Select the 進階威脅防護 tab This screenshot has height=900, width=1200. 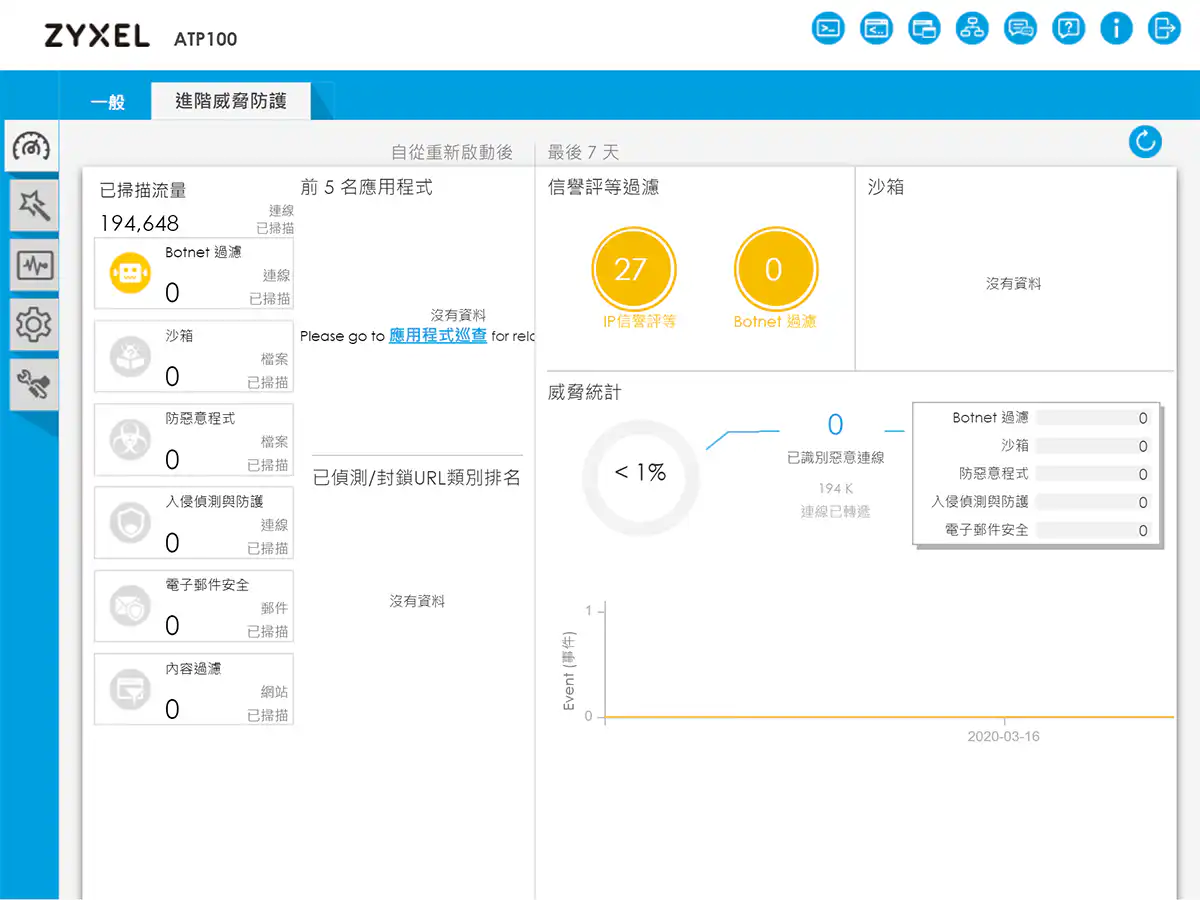[231, 101]
